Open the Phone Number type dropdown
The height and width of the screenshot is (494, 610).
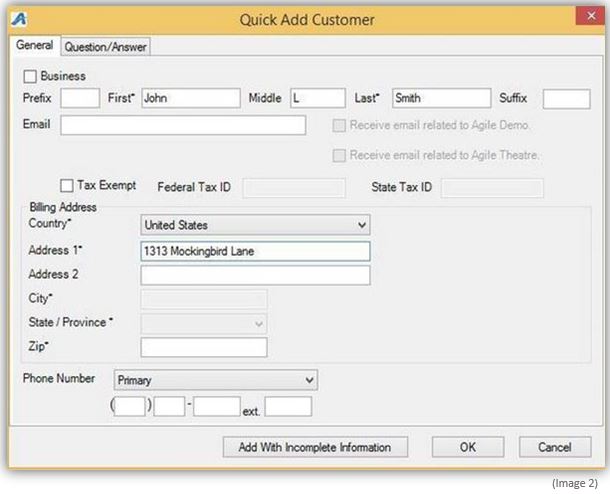click(216, 380)
